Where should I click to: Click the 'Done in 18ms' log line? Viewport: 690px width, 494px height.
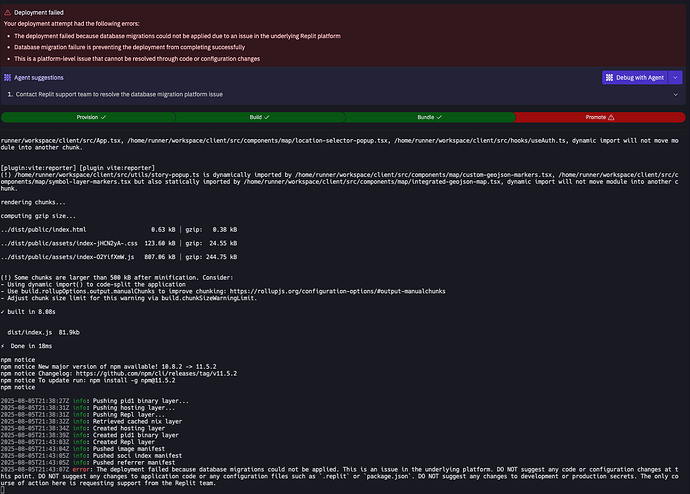[x=26, y=346]
